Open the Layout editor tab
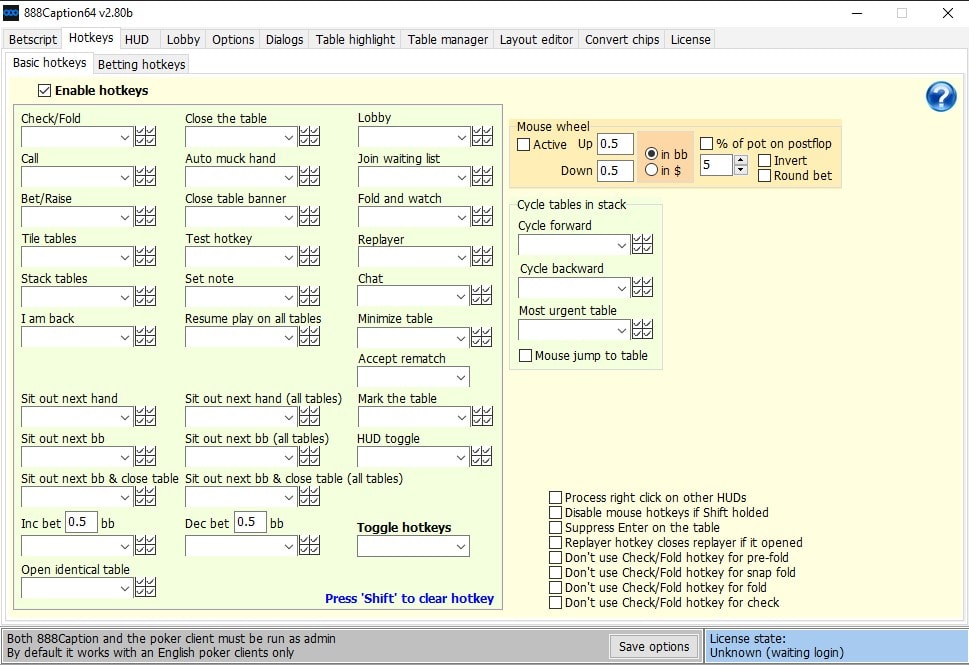This screenshot has width=969, height=665. click(536, 40)
